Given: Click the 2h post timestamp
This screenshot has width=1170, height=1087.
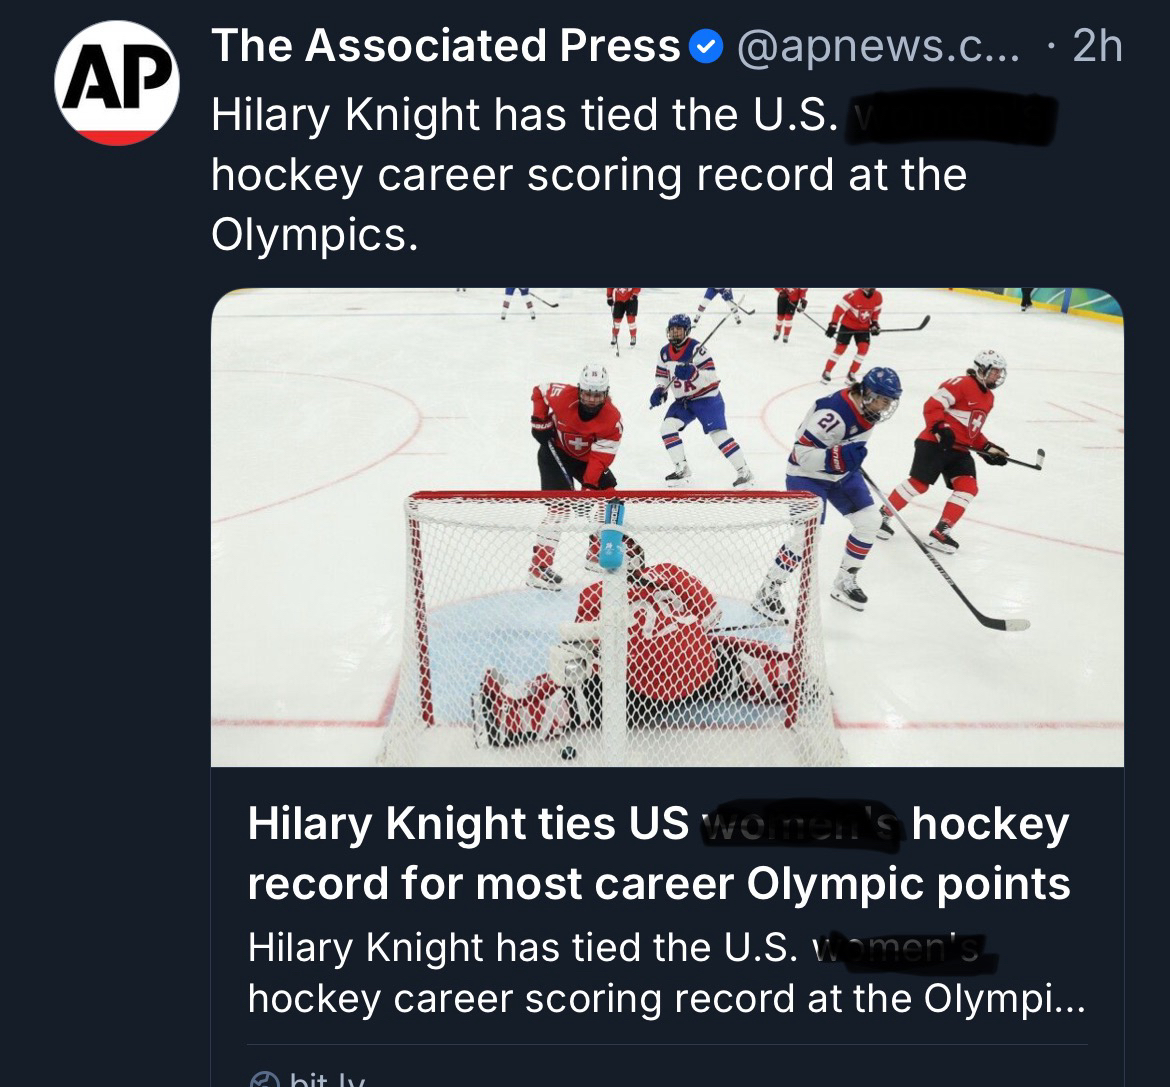Looking at the screenshot, I should click(x=1096, y=47).
